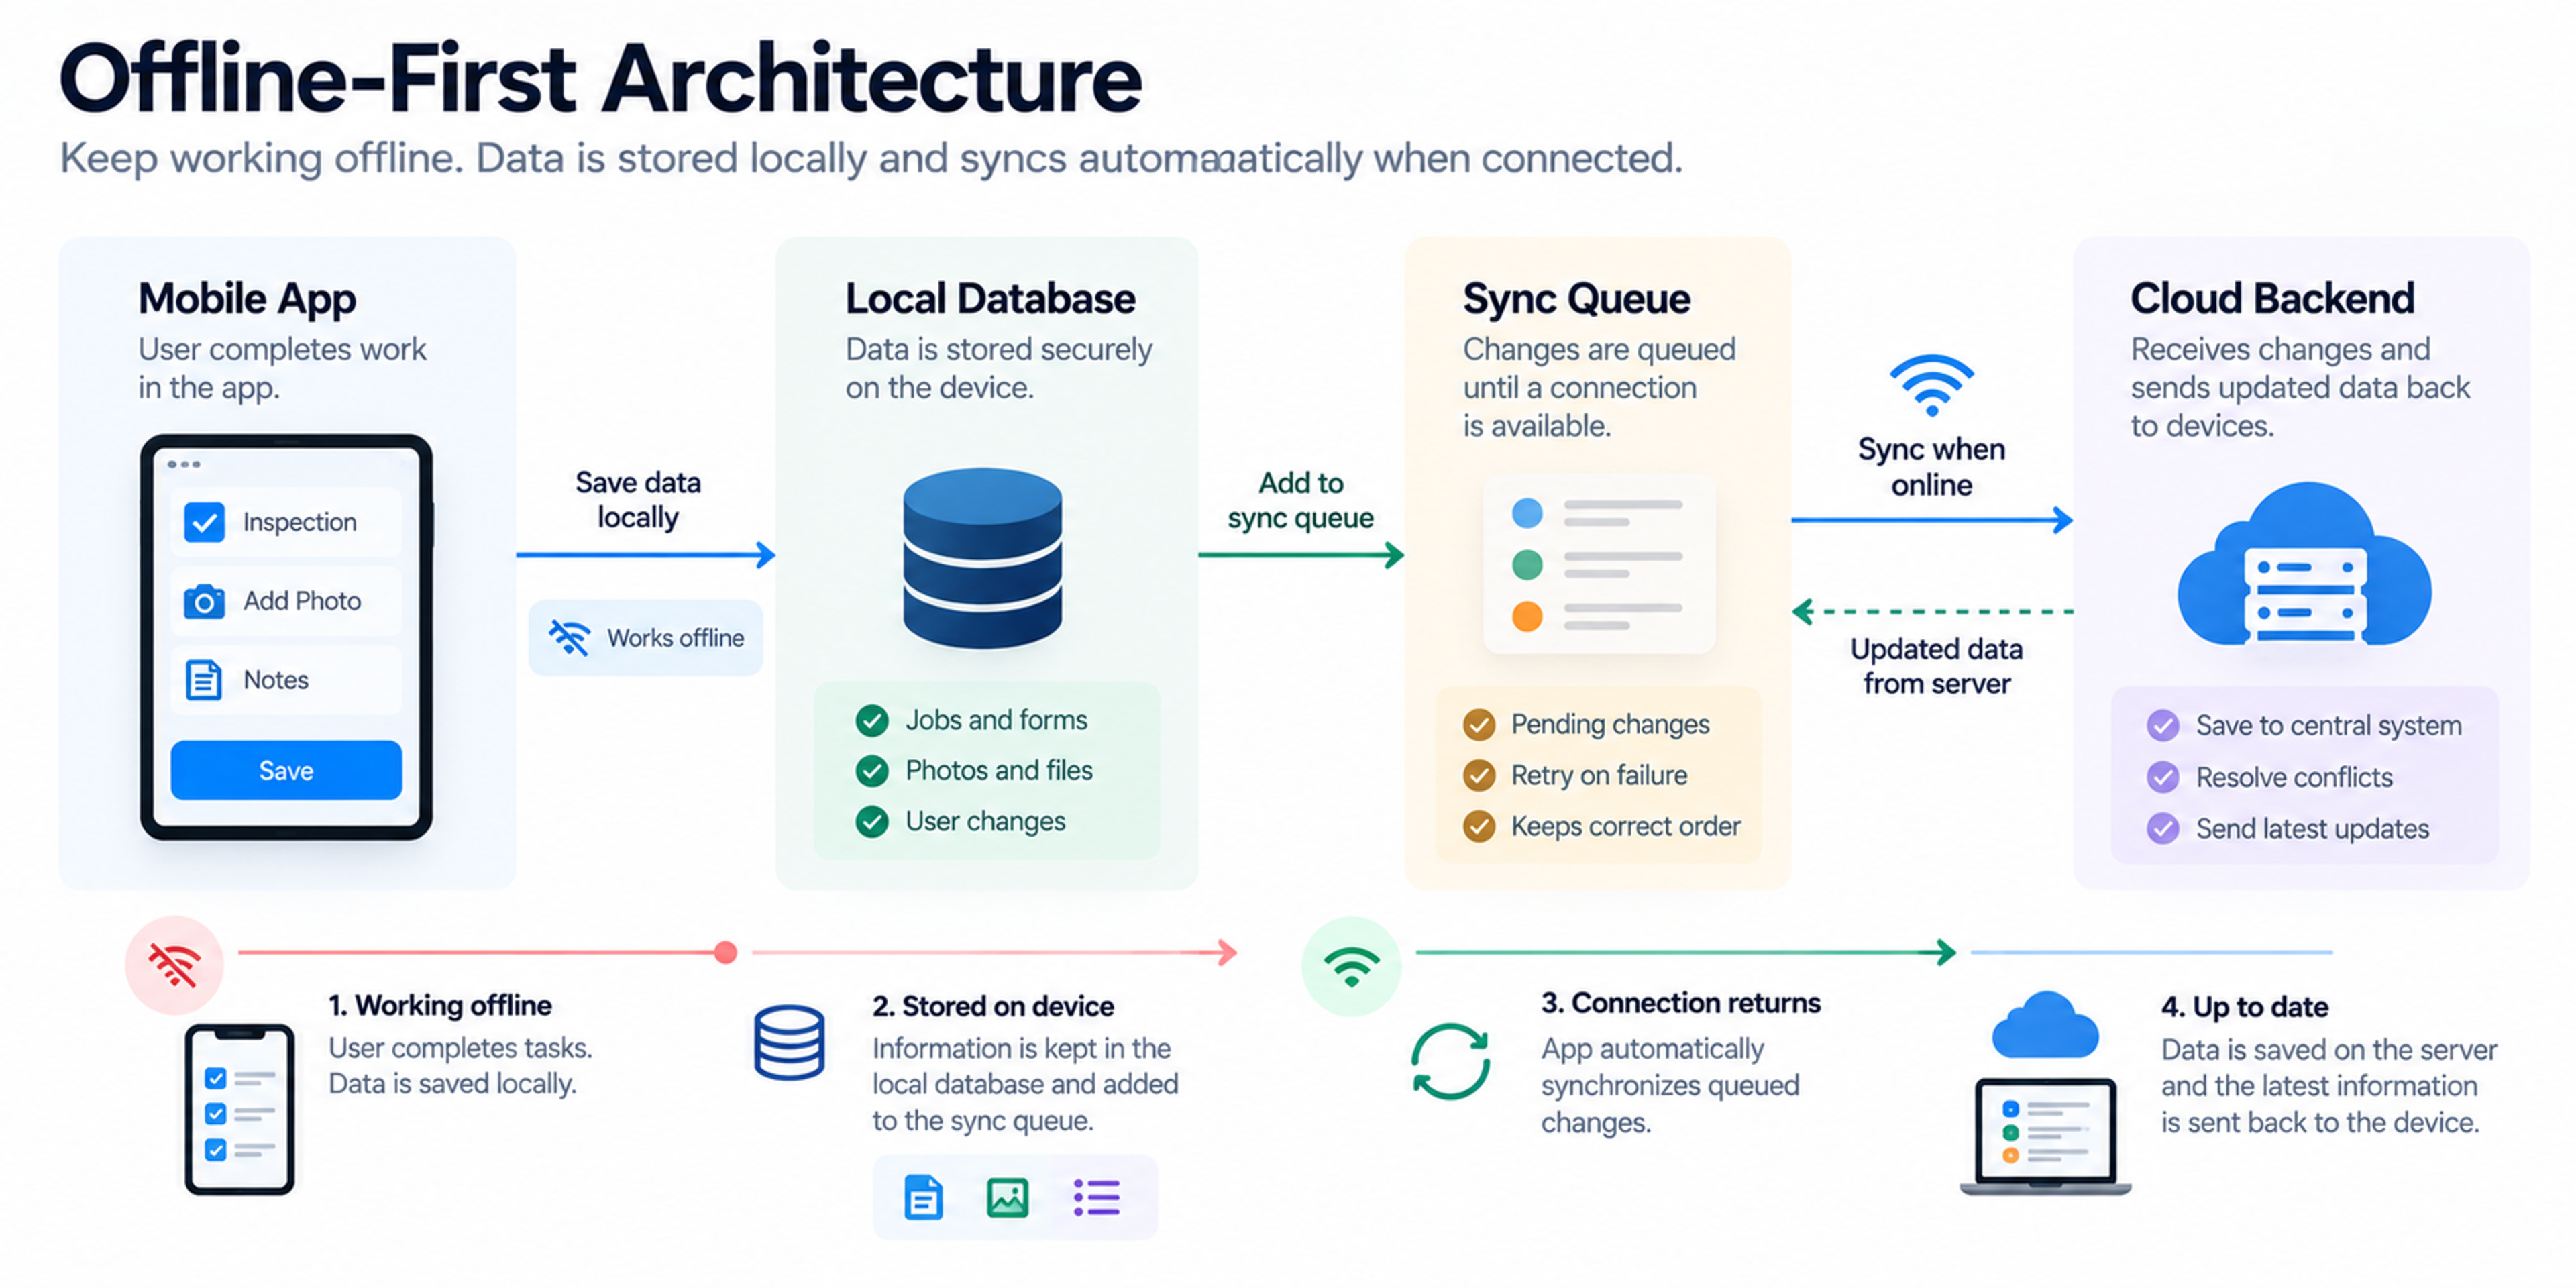Click the purple check beside Send latest updates
Image resolution: width=2576 pixels, height=1288 pixels.
click(2163, 829)
